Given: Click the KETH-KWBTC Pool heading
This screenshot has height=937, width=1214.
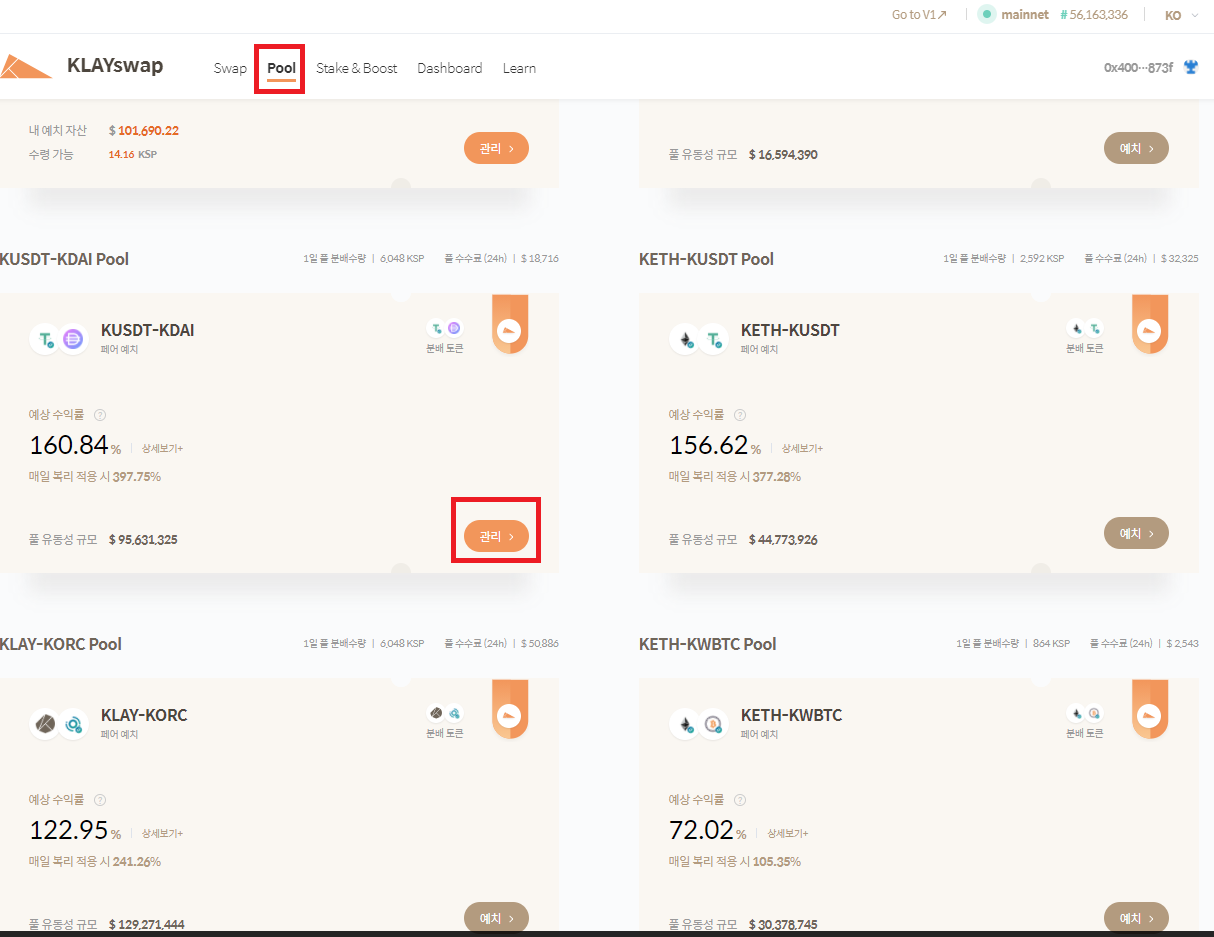Looking at the screenshot, I should click(x=708, y=644).
